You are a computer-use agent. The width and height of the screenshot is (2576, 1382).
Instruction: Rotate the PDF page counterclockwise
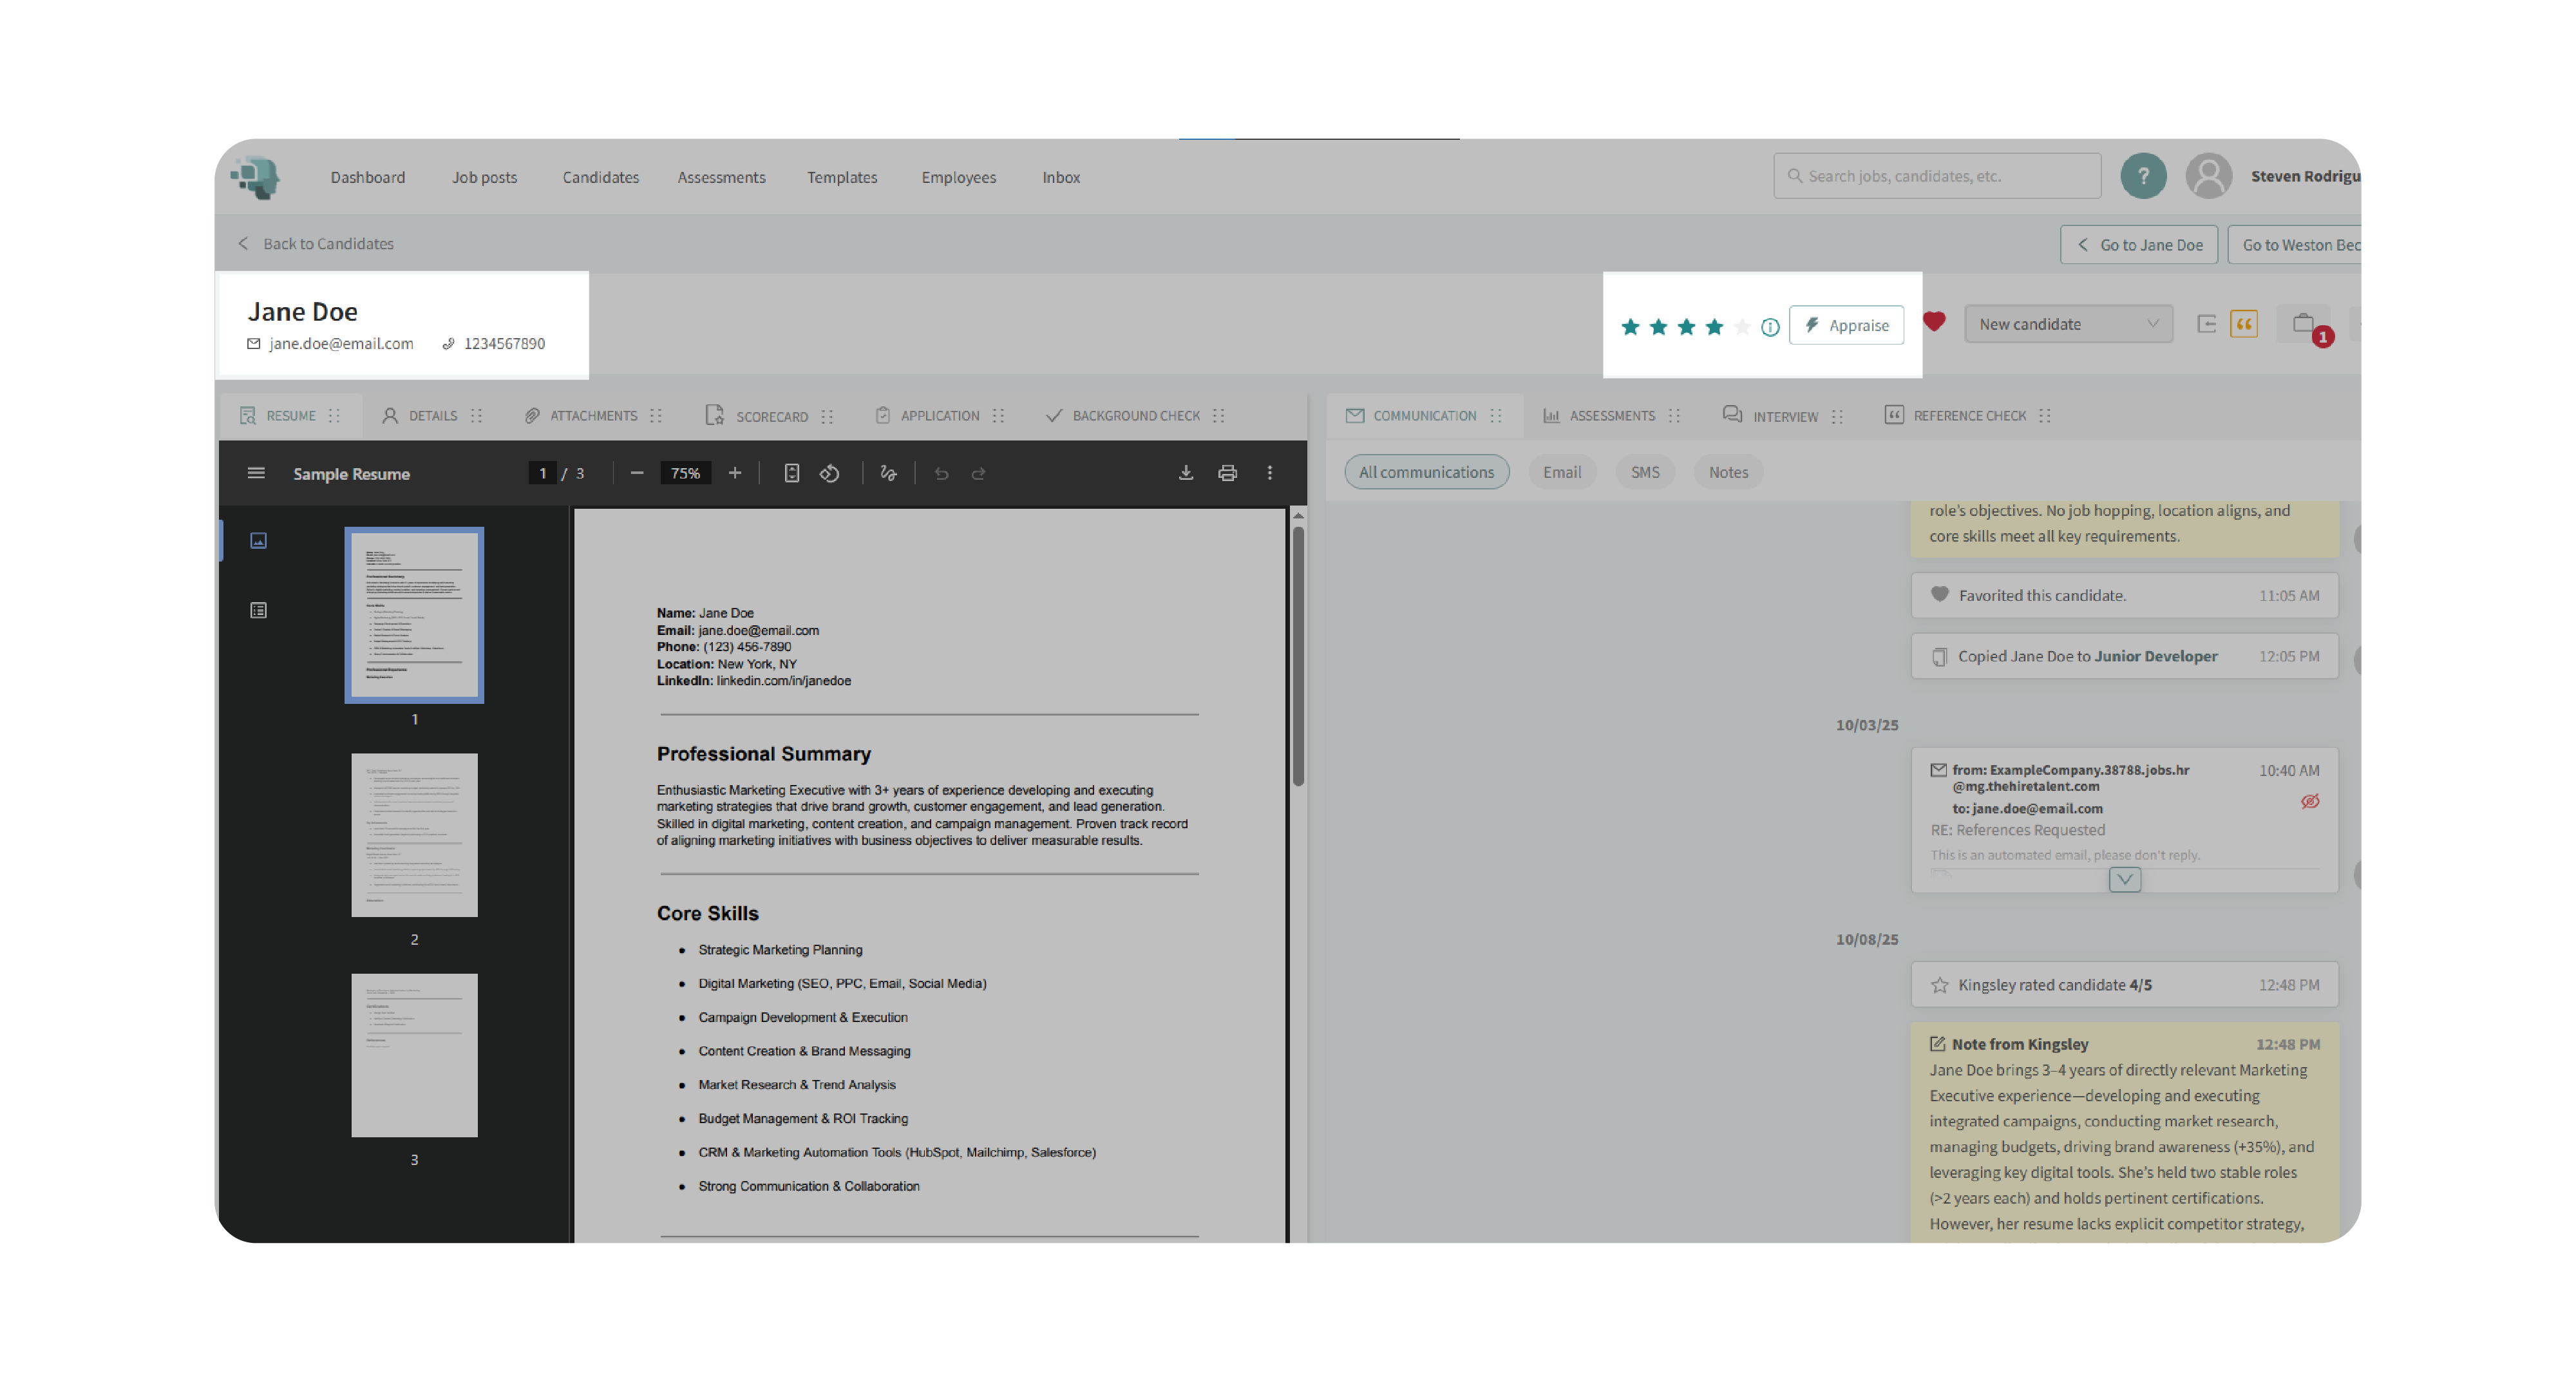829,473
